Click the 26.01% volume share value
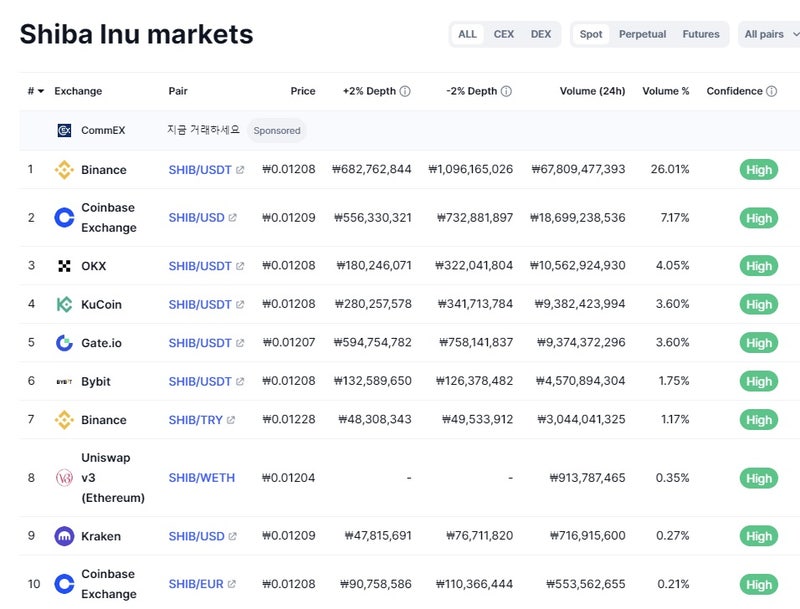Screen dimensions: 800x609 click(x=670, y=169)
